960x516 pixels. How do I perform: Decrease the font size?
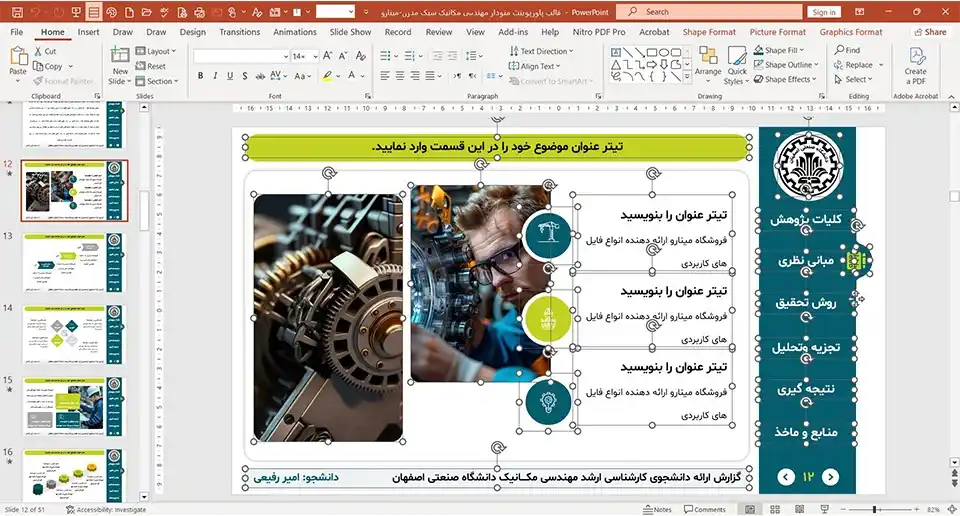tap(343, 56)
